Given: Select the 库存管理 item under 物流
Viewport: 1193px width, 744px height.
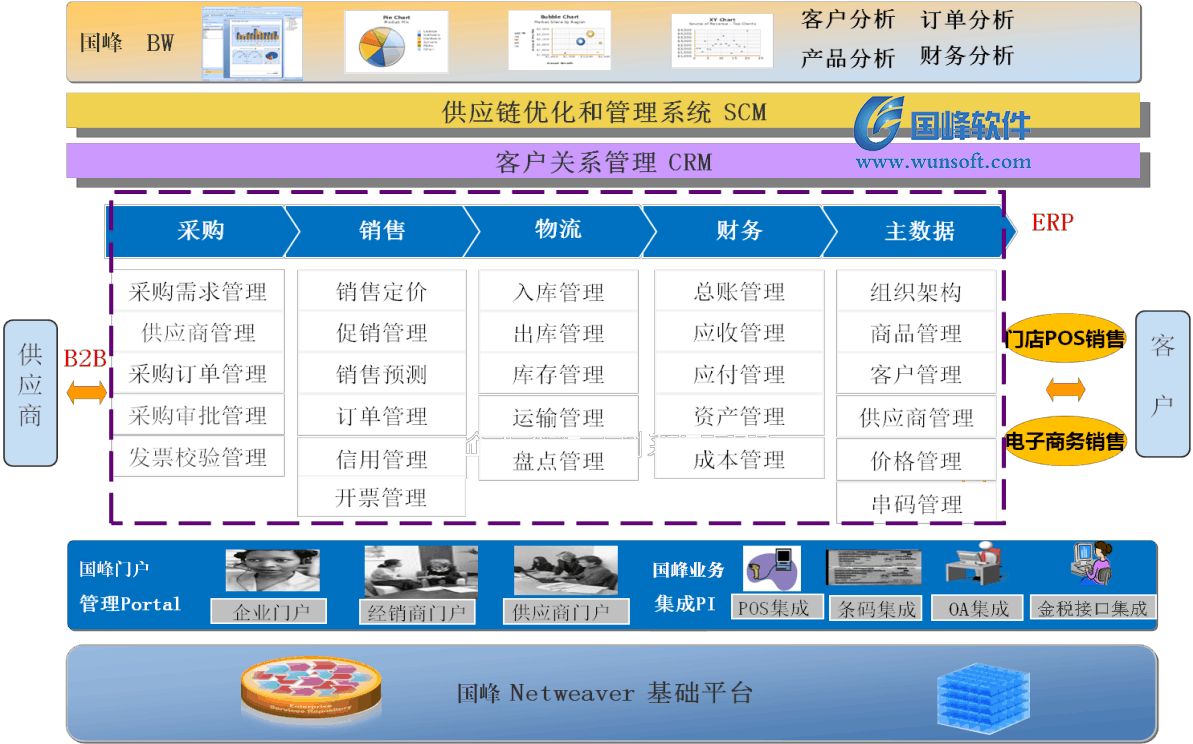Looking at the screenshot, I should click(x=558, y=375).
